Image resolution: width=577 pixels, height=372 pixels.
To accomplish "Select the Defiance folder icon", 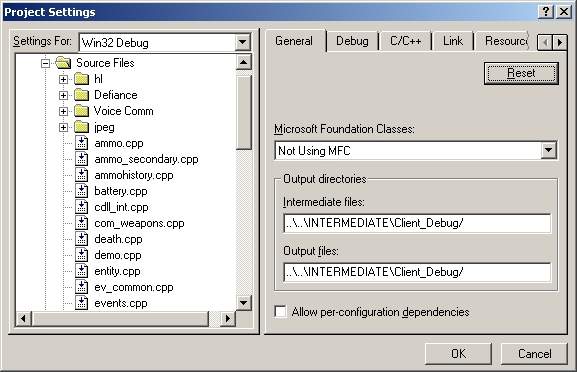I will tap(81, 95).
